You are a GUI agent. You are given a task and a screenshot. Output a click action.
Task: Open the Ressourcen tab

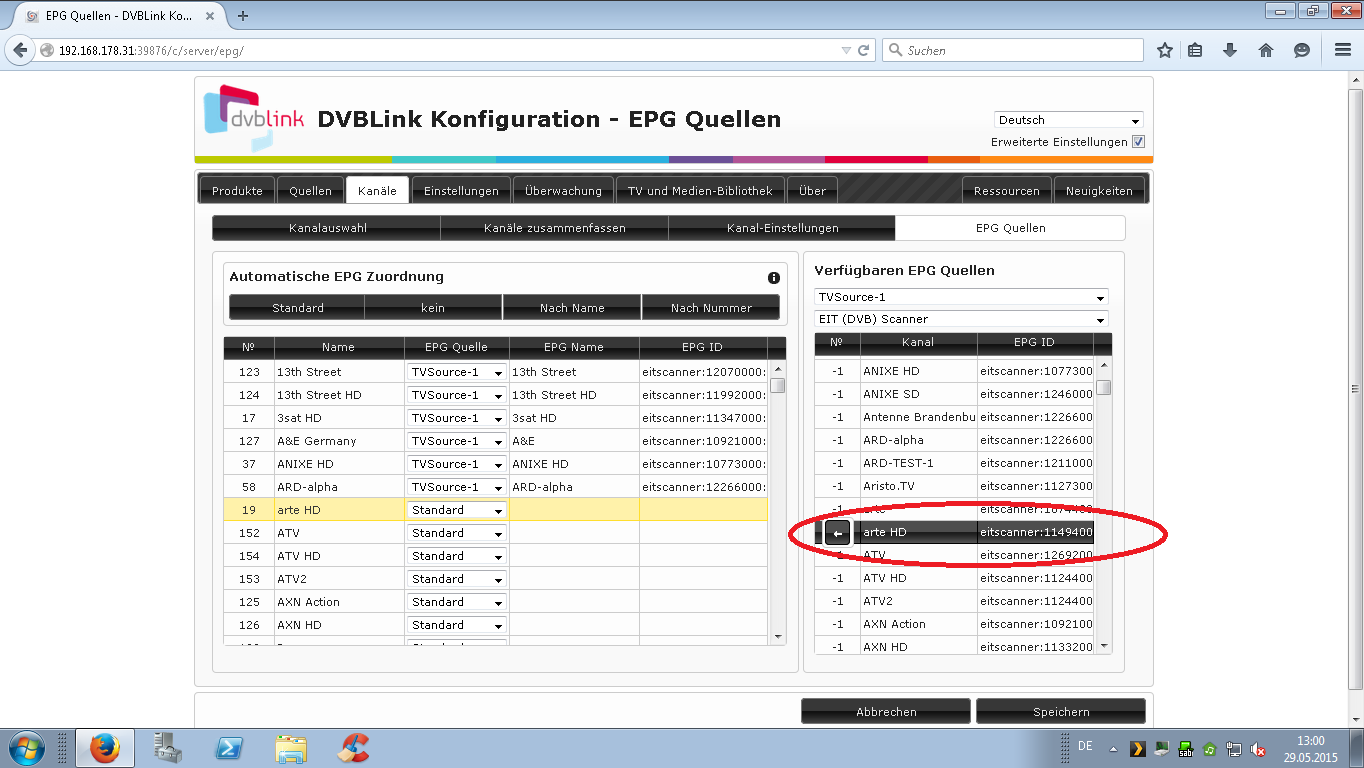pyautogui.click(x=1007, y=190)
